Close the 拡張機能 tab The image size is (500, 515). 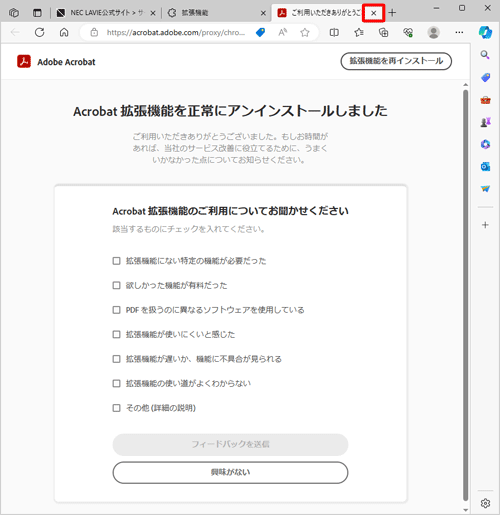click(x=263, y=13)
